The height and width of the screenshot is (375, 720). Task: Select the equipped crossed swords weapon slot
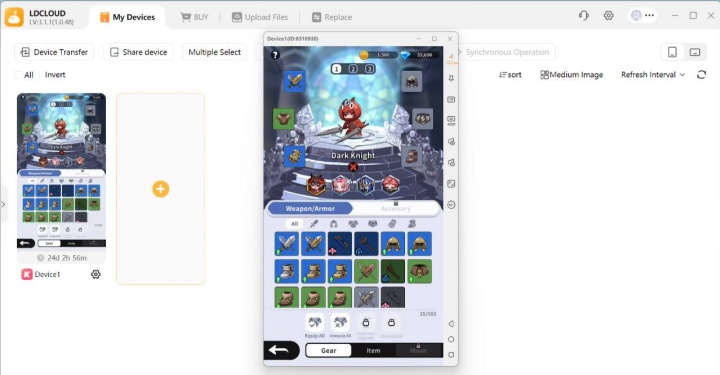[x=294, y=81]
